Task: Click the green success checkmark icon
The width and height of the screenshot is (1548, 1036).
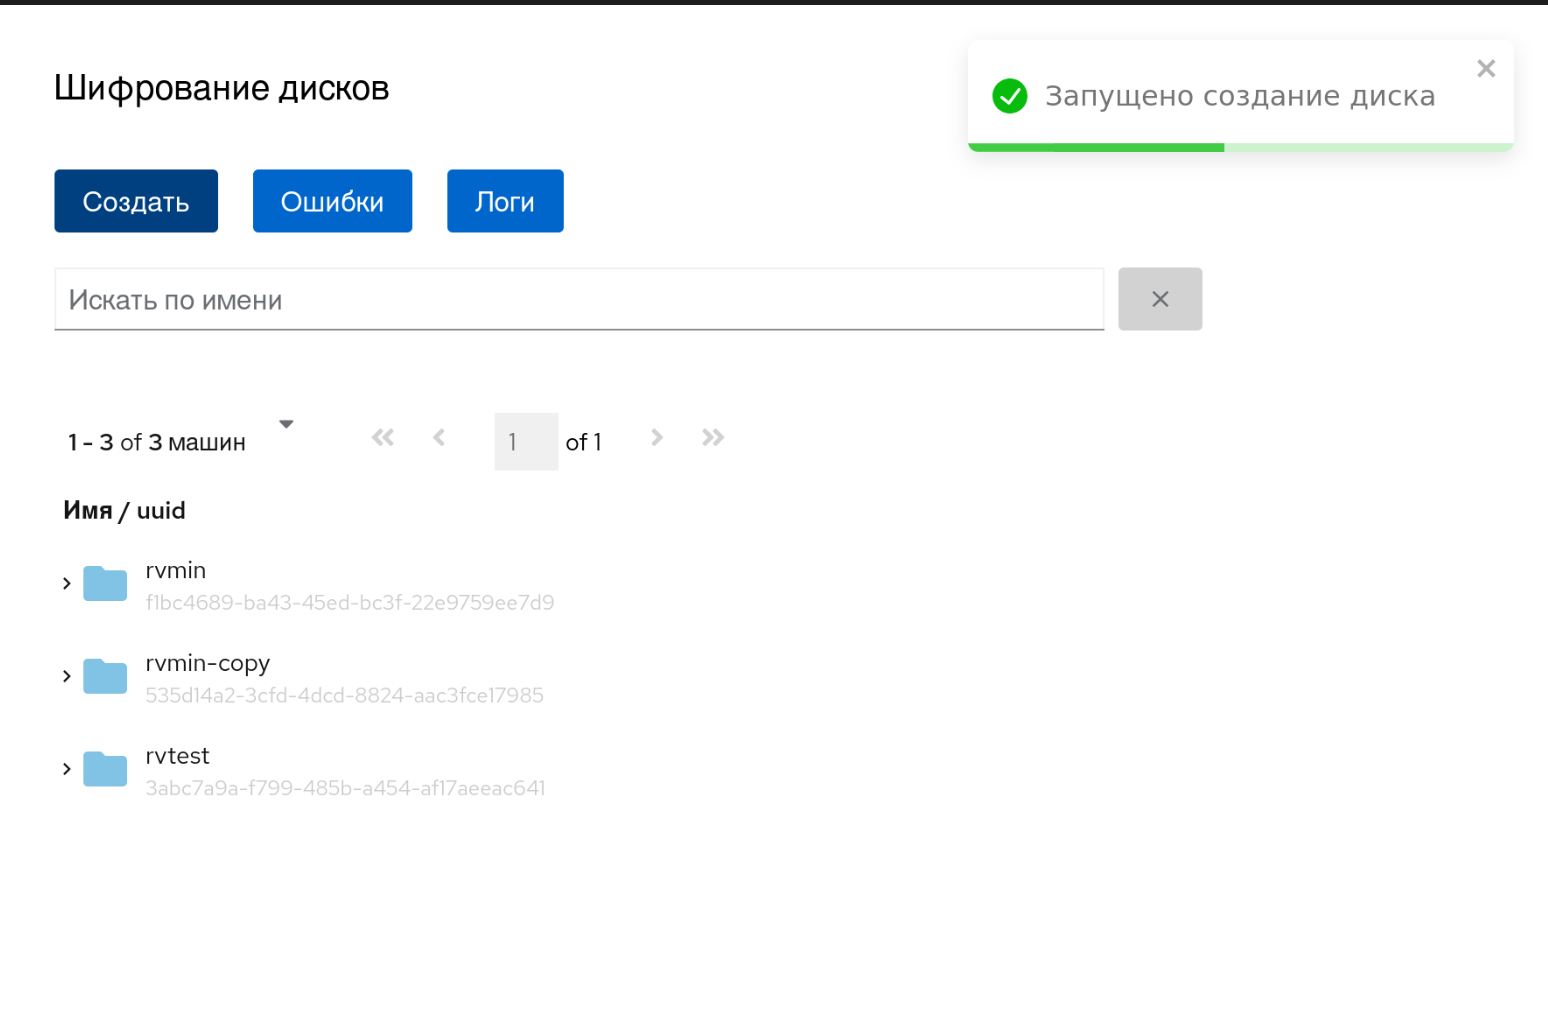Action: click(x=1010, y=96)
